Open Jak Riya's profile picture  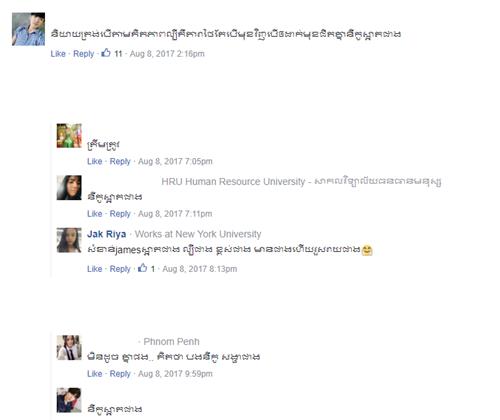click(x=69, y=240)
